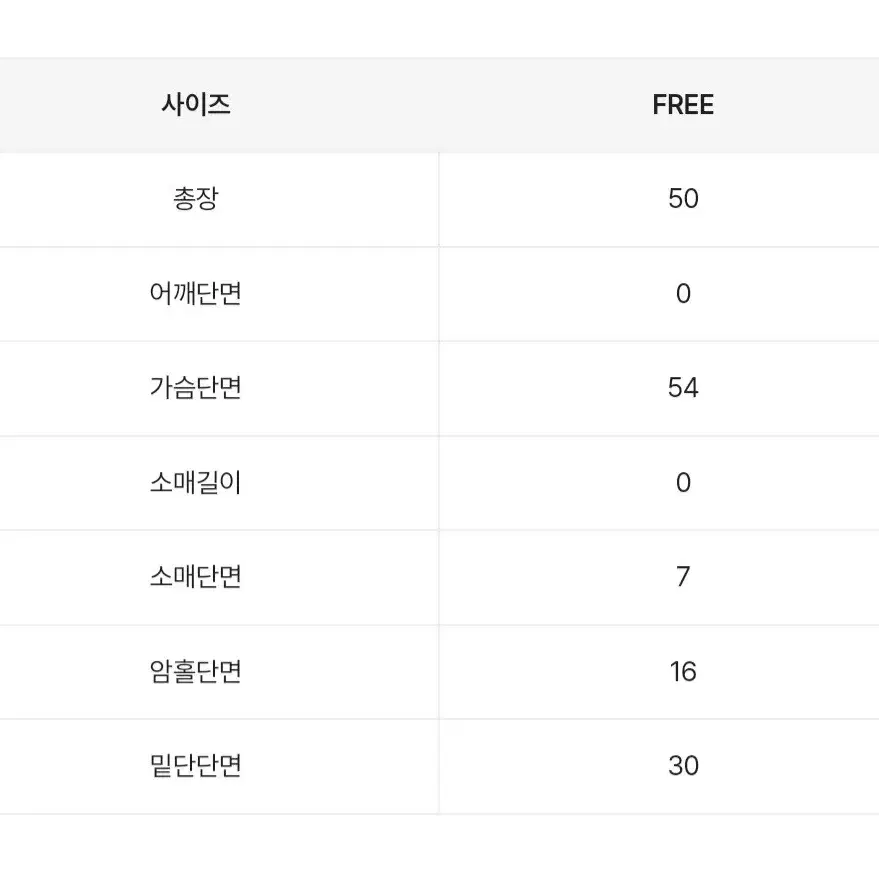
Task: Click the 소매단면 value 7
Action: 683,576
